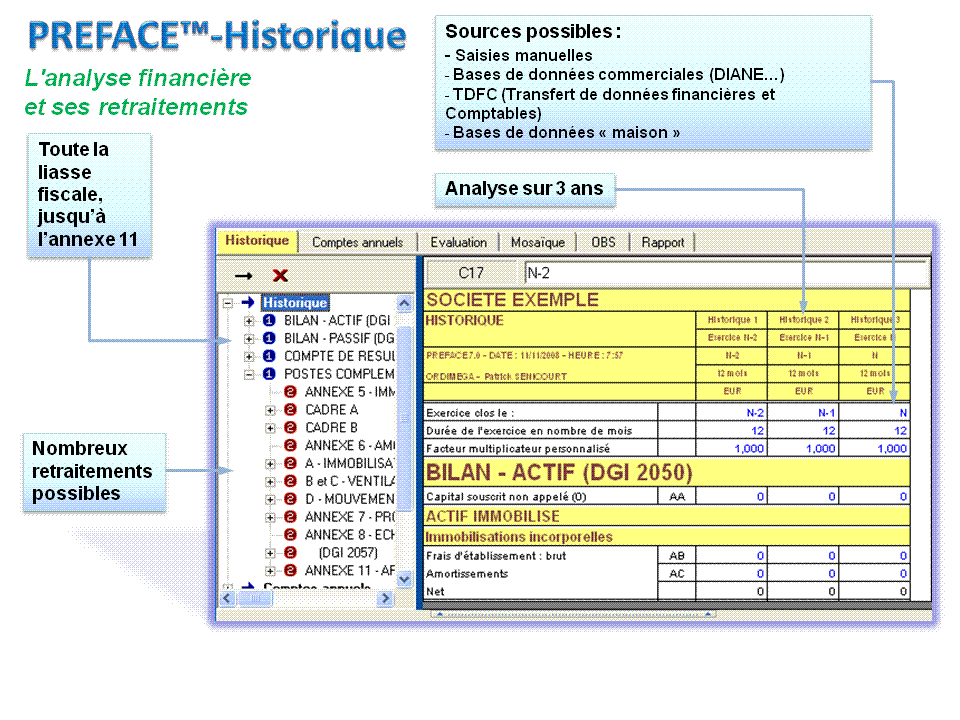Select the BILAN - PASSIF tree label
Screen dimensions: 960x720
click(339, 338)
